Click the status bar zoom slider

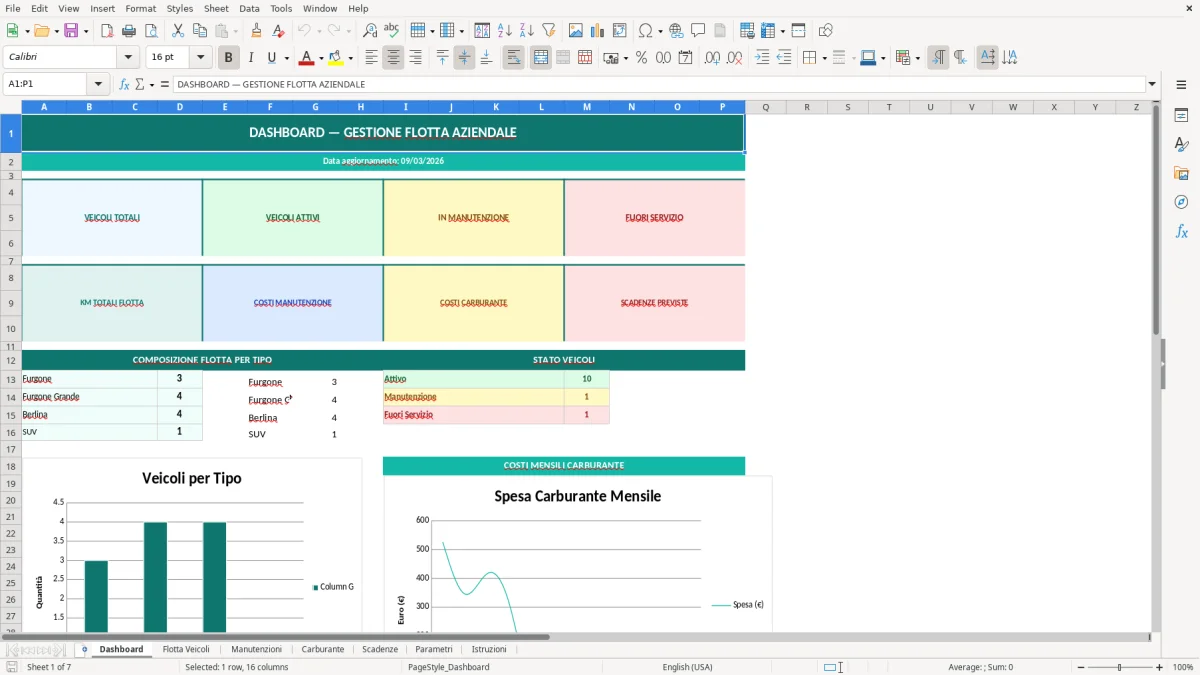1118,667
